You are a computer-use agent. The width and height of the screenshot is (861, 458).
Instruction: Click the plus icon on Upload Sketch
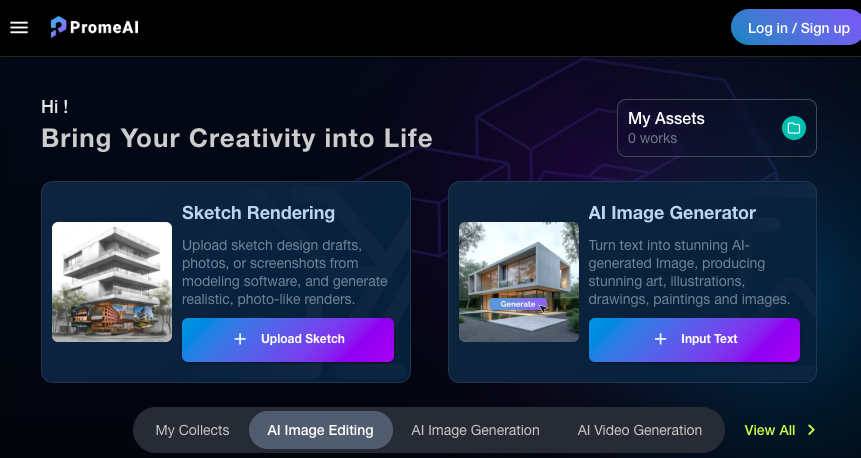coord(240,339)
